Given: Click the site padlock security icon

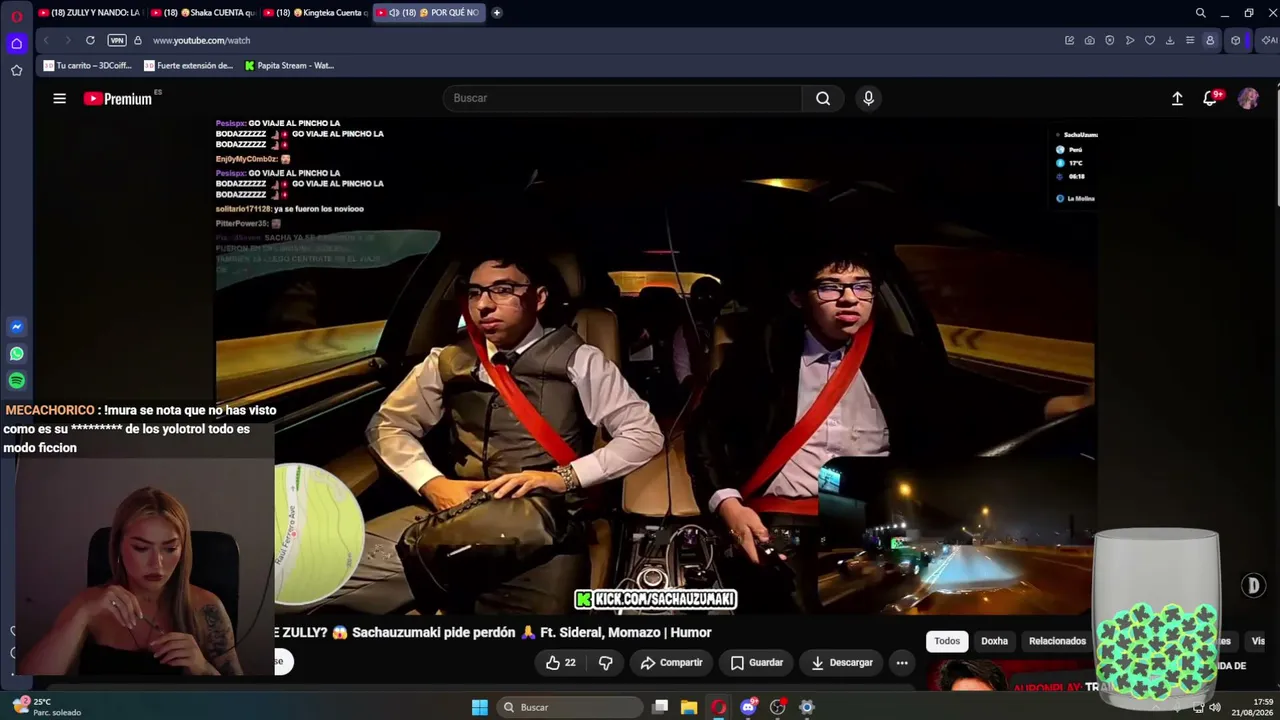Looking at the screenshot, I should point(138,40).
